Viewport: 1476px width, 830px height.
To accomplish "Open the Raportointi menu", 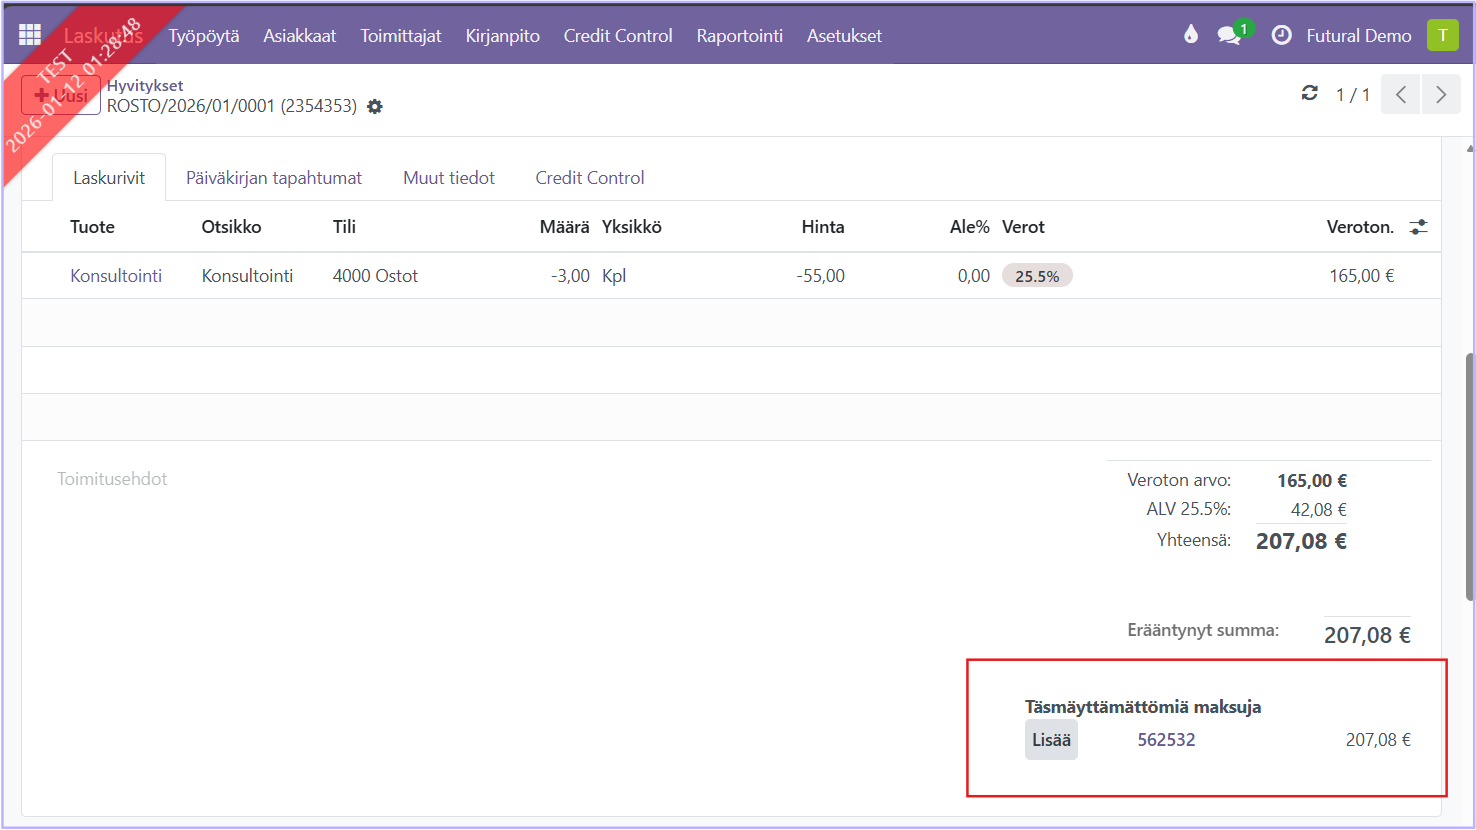I will point(739,36).
